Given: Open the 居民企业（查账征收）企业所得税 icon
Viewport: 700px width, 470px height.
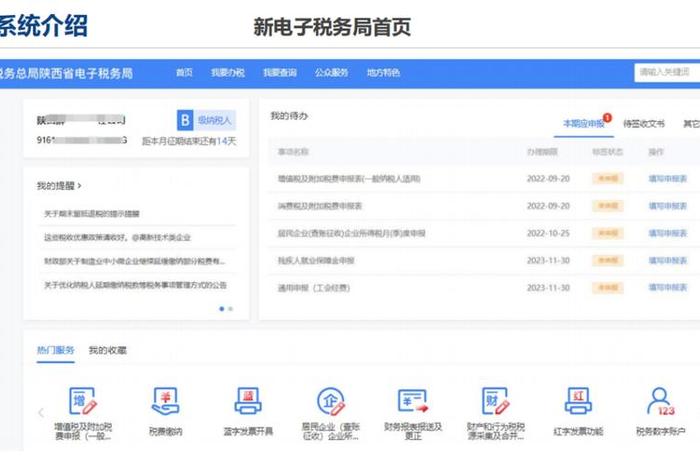Looking at the screenshot, I should [x=330, y=401].
